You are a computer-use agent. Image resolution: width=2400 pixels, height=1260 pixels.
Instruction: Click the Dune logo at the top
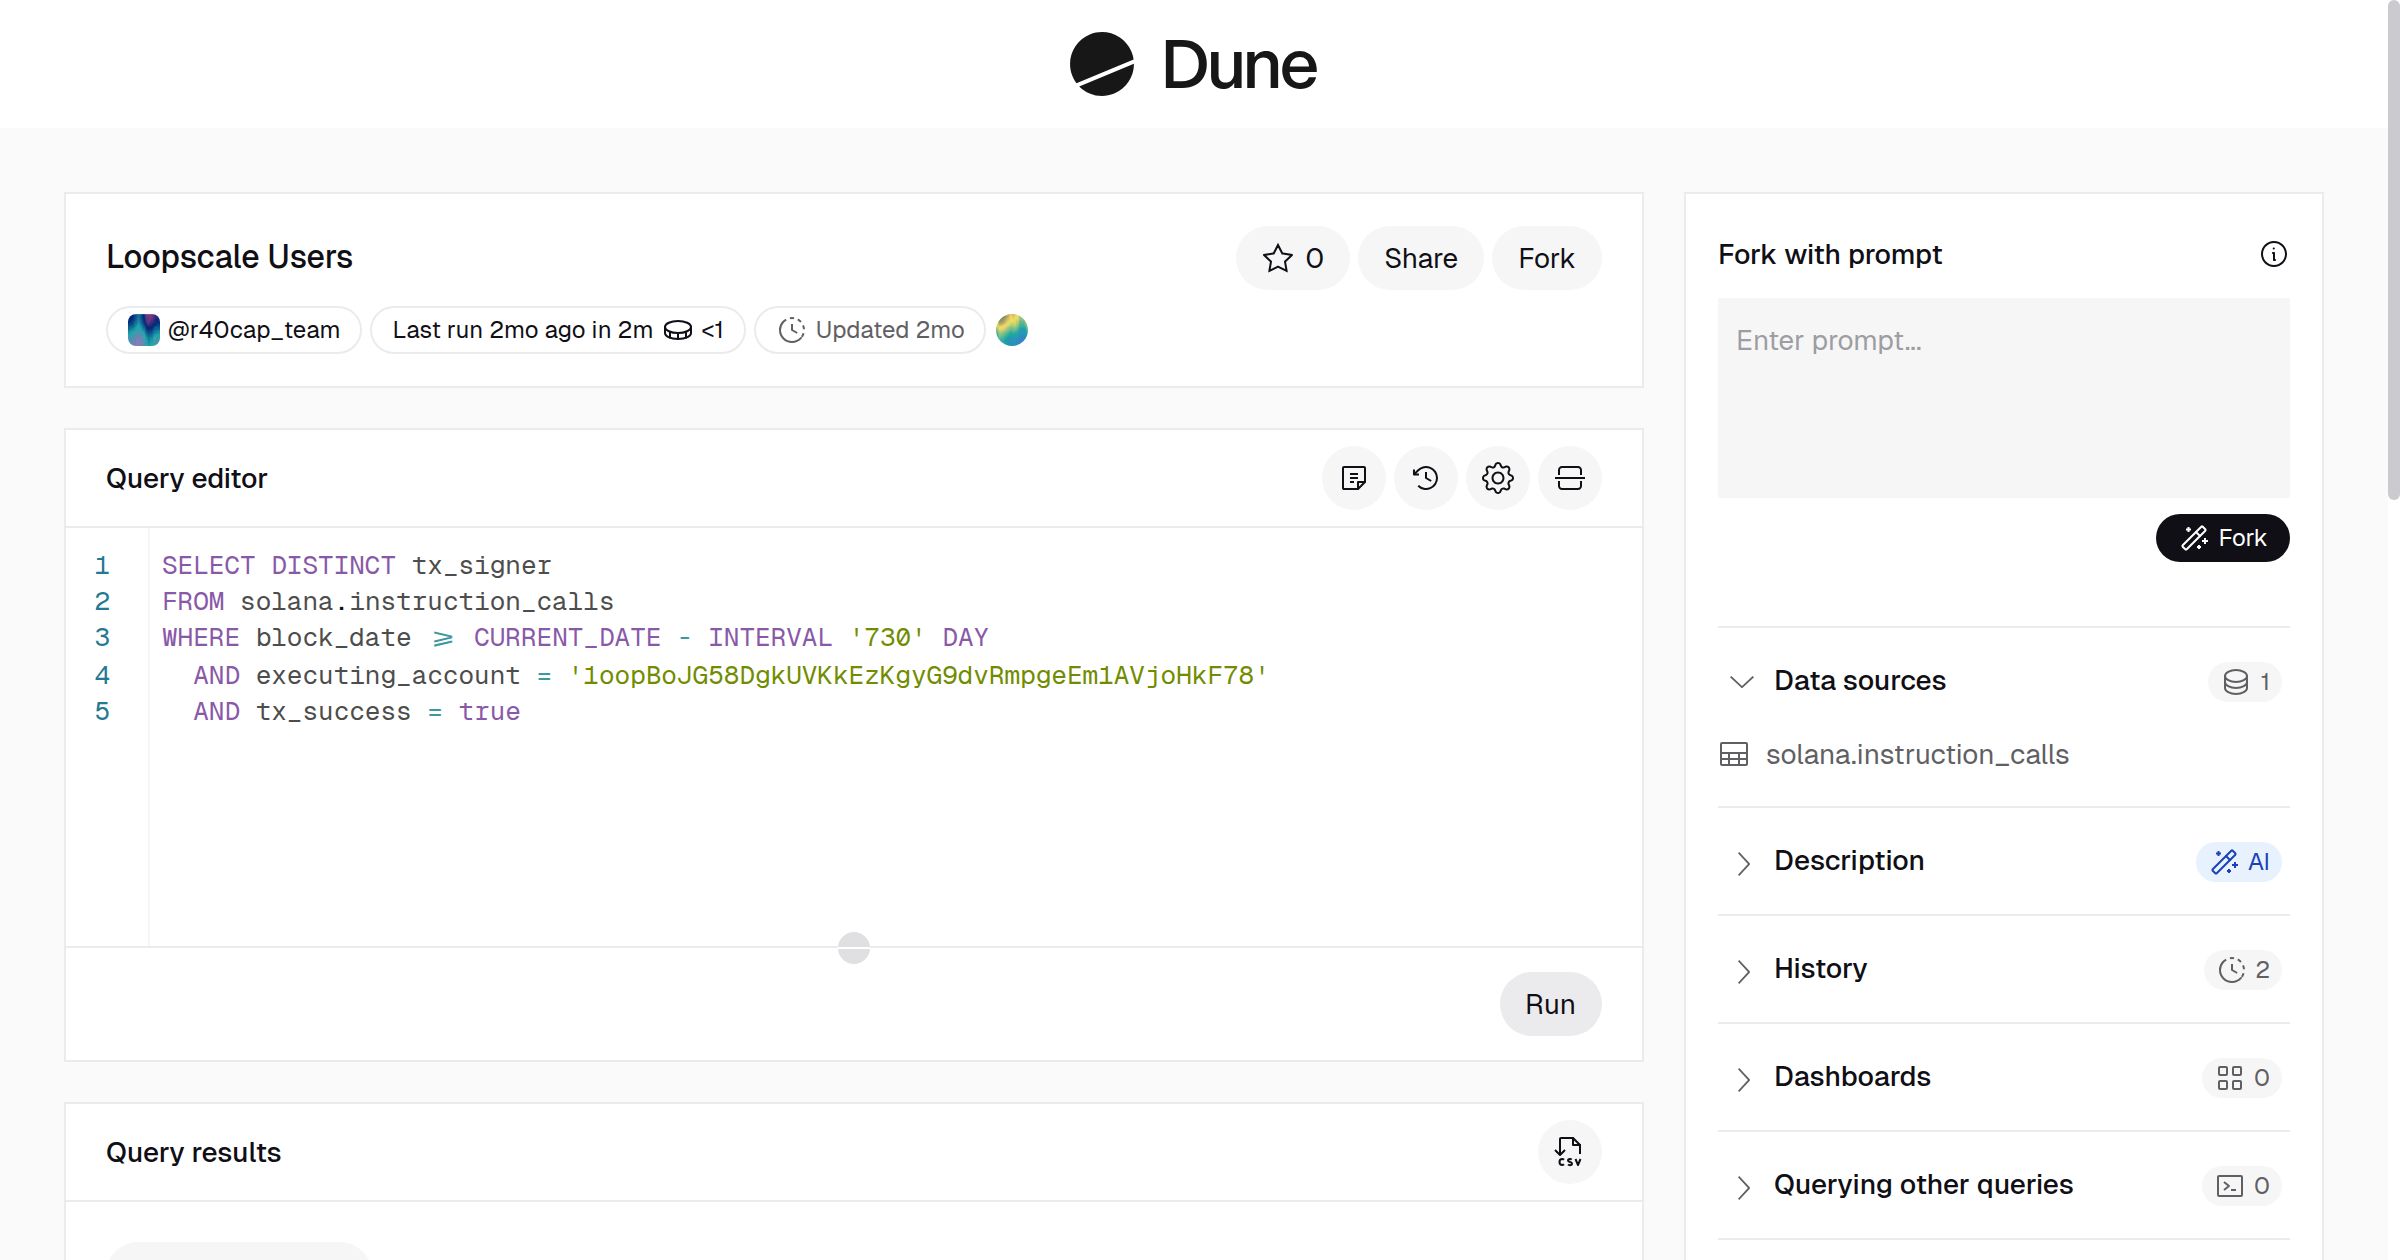click(x=1192, y=64)
